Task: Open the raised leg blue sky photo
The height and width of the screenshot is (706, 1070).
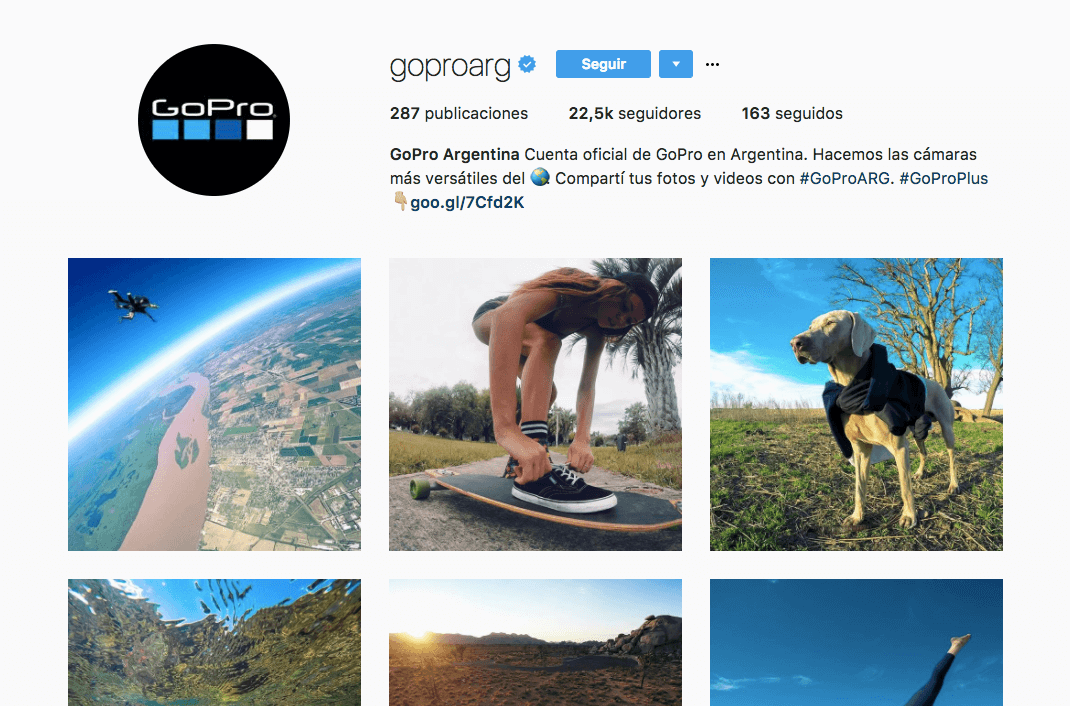Action: [x=856, y=643]
